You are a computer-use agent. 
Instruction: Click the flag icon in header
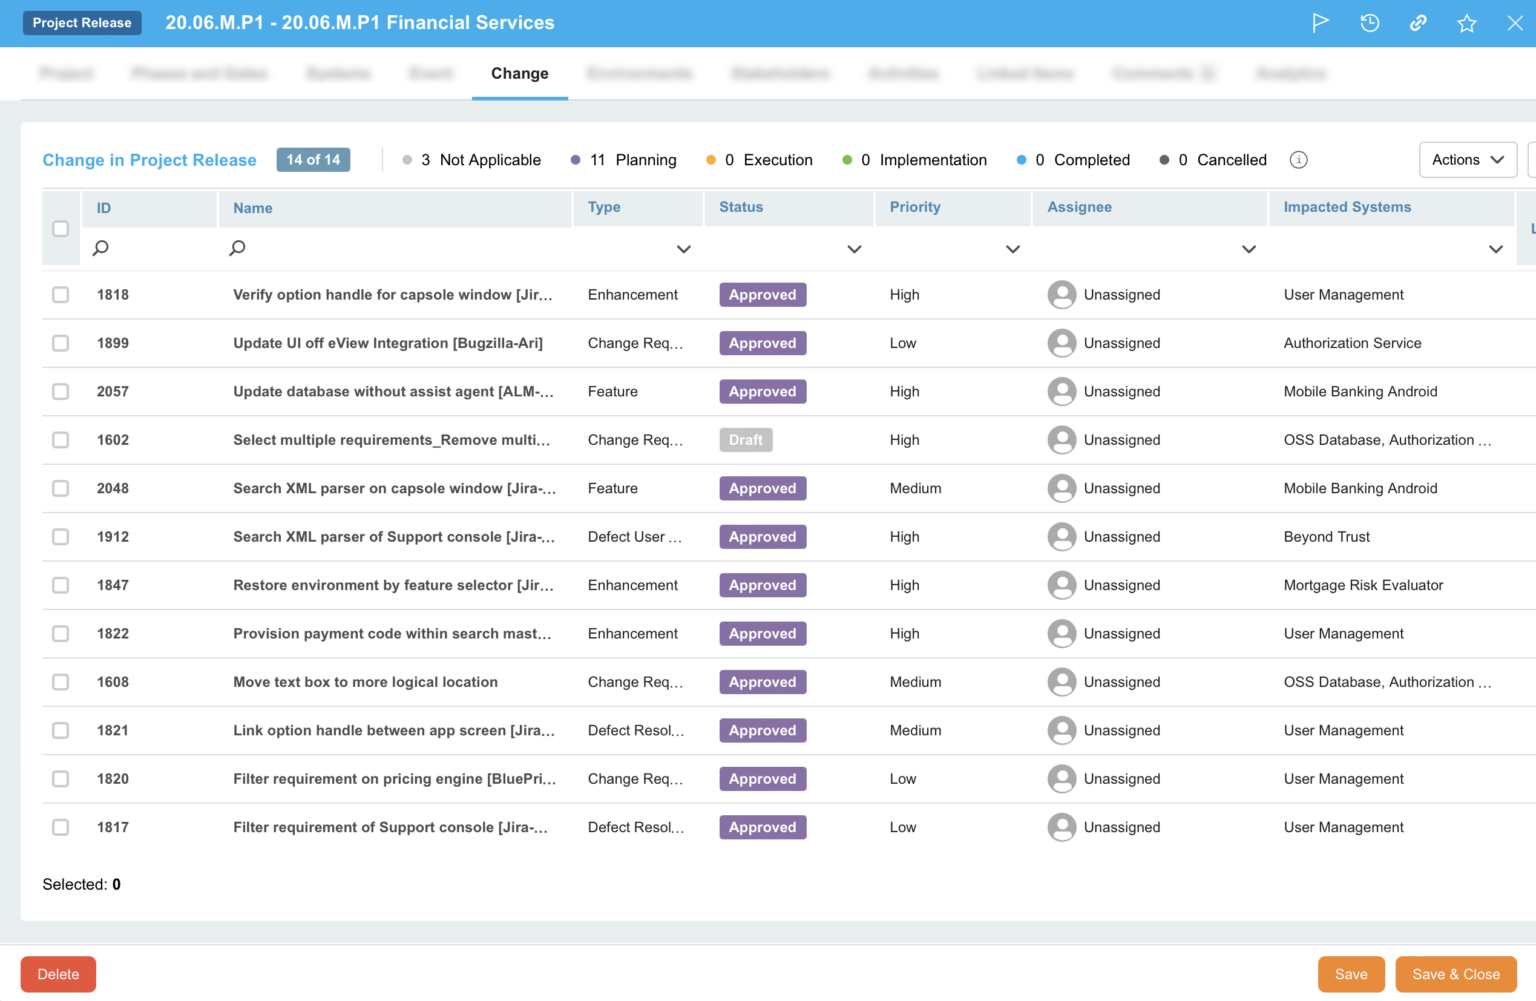coord(1320,23)
